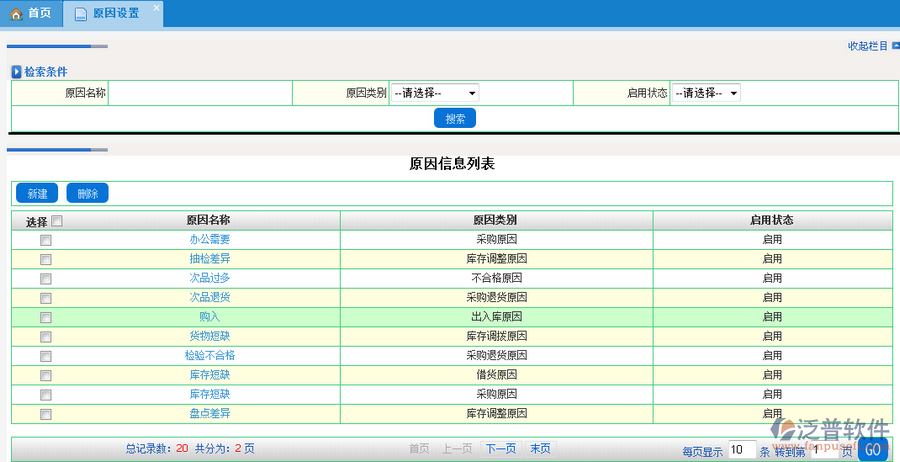Toggle the select-all checkbox in header
This screenshot has width=900, height=462.
57,221
